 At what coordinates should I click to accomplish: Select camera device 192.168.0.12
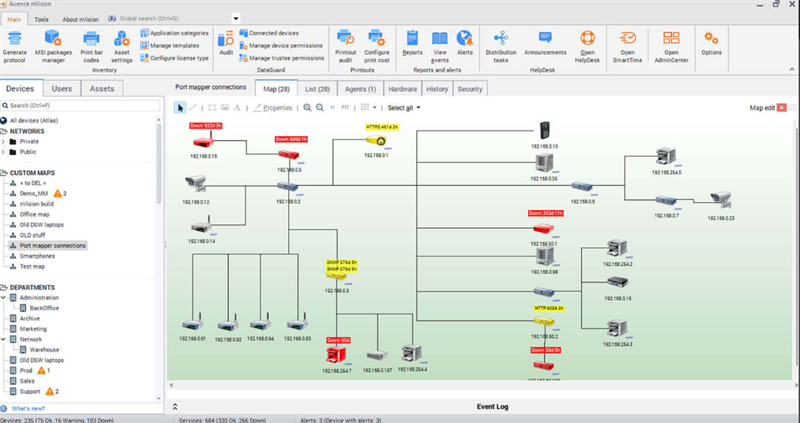pos(195,183)
